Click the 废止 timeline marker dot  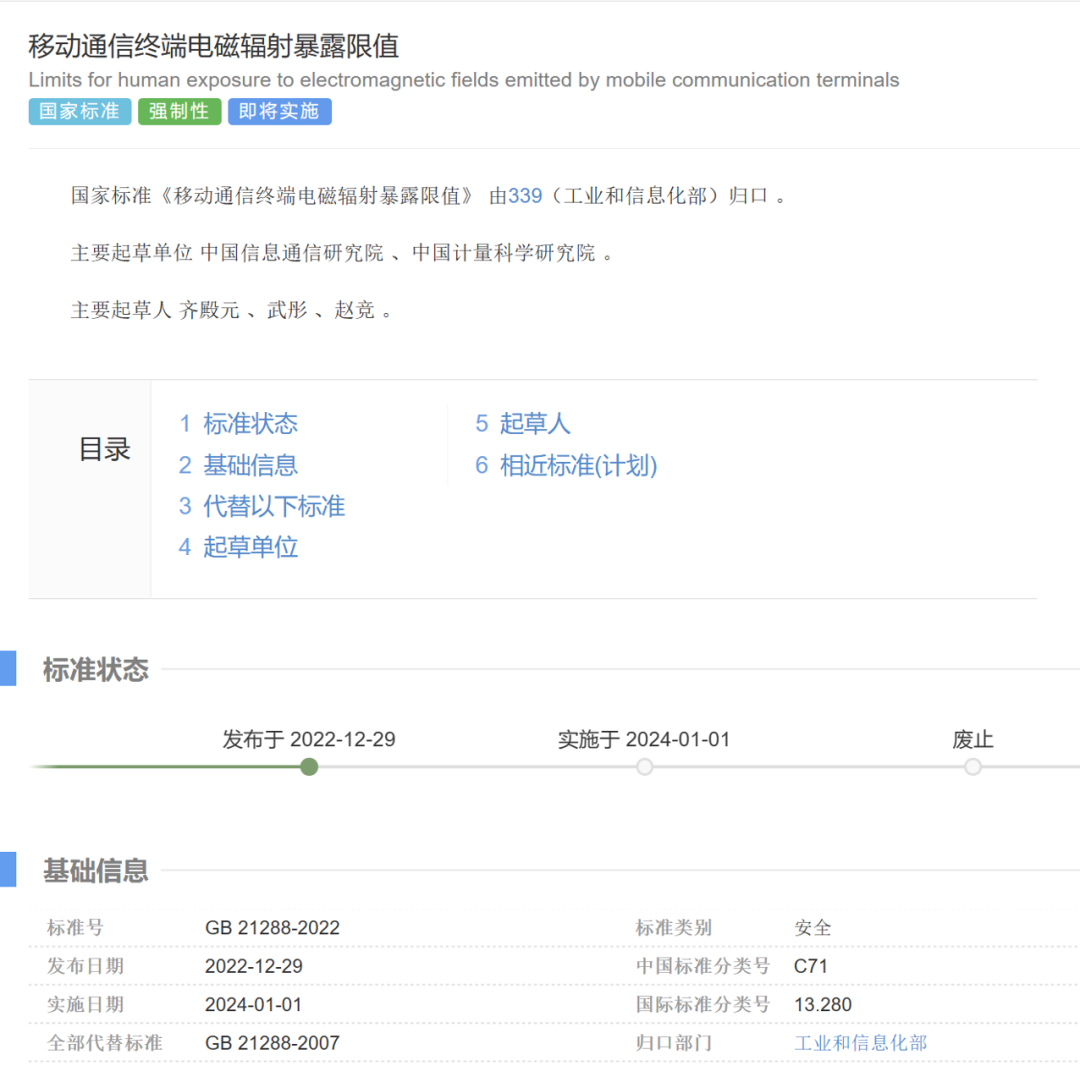click(973, 767)
